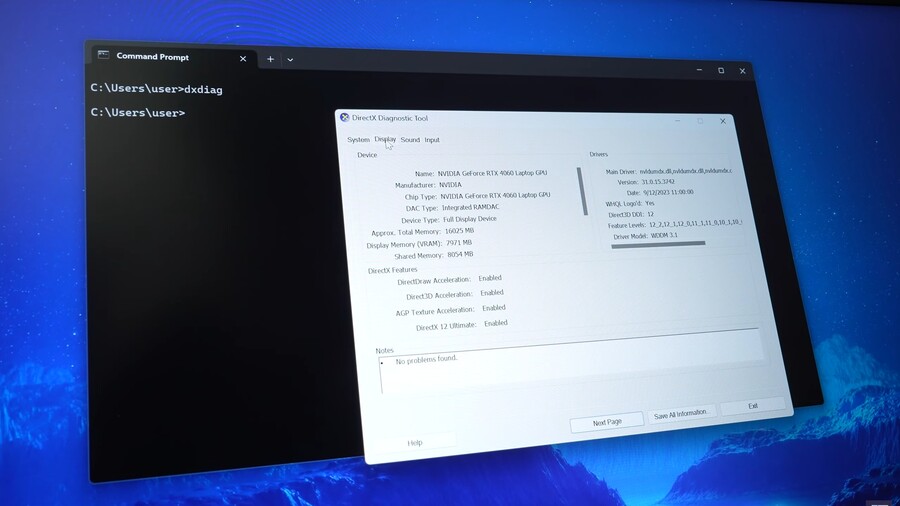Click driver date 9/12/2023 value
This screenshot has width=900, height=506.
[x=668, y=192]
